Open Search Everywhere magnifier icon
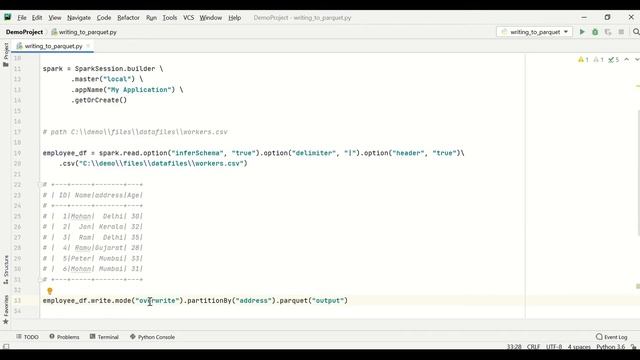Viewport: 640px width, 360px height. [636, 32]
